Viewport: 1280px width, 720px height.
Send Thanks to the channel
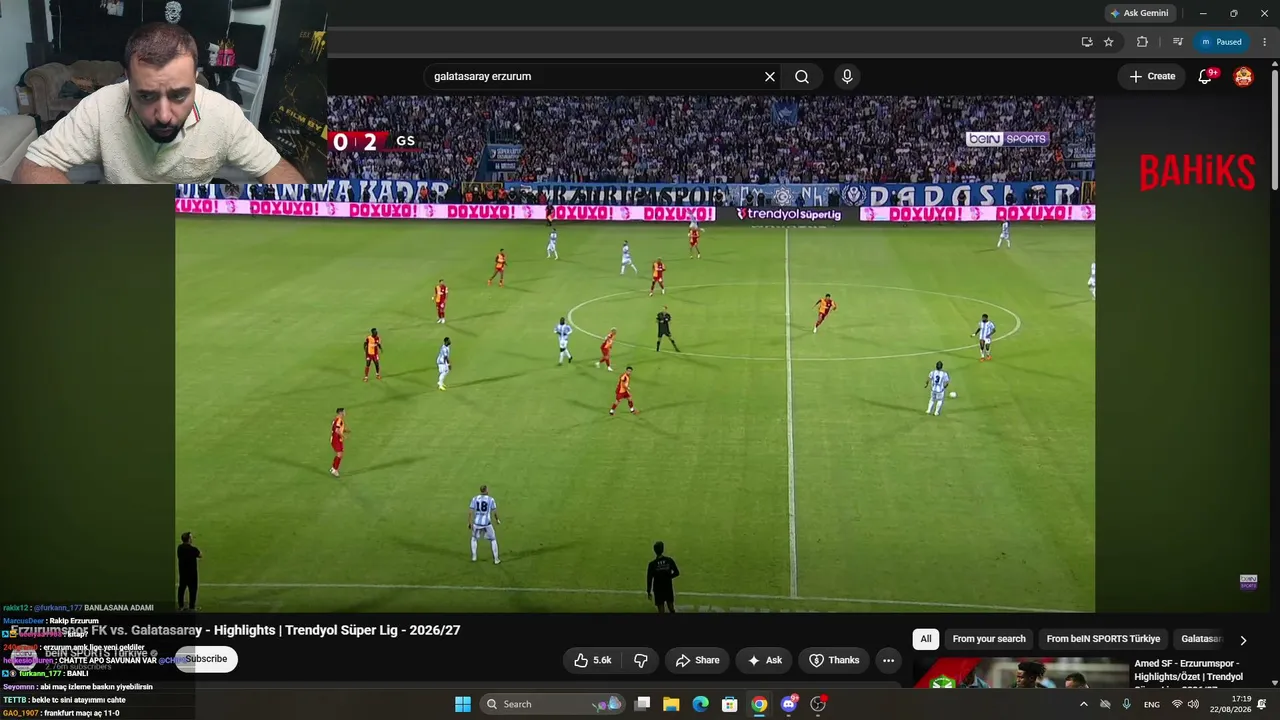pyautogui.click(x=834, y=660)
